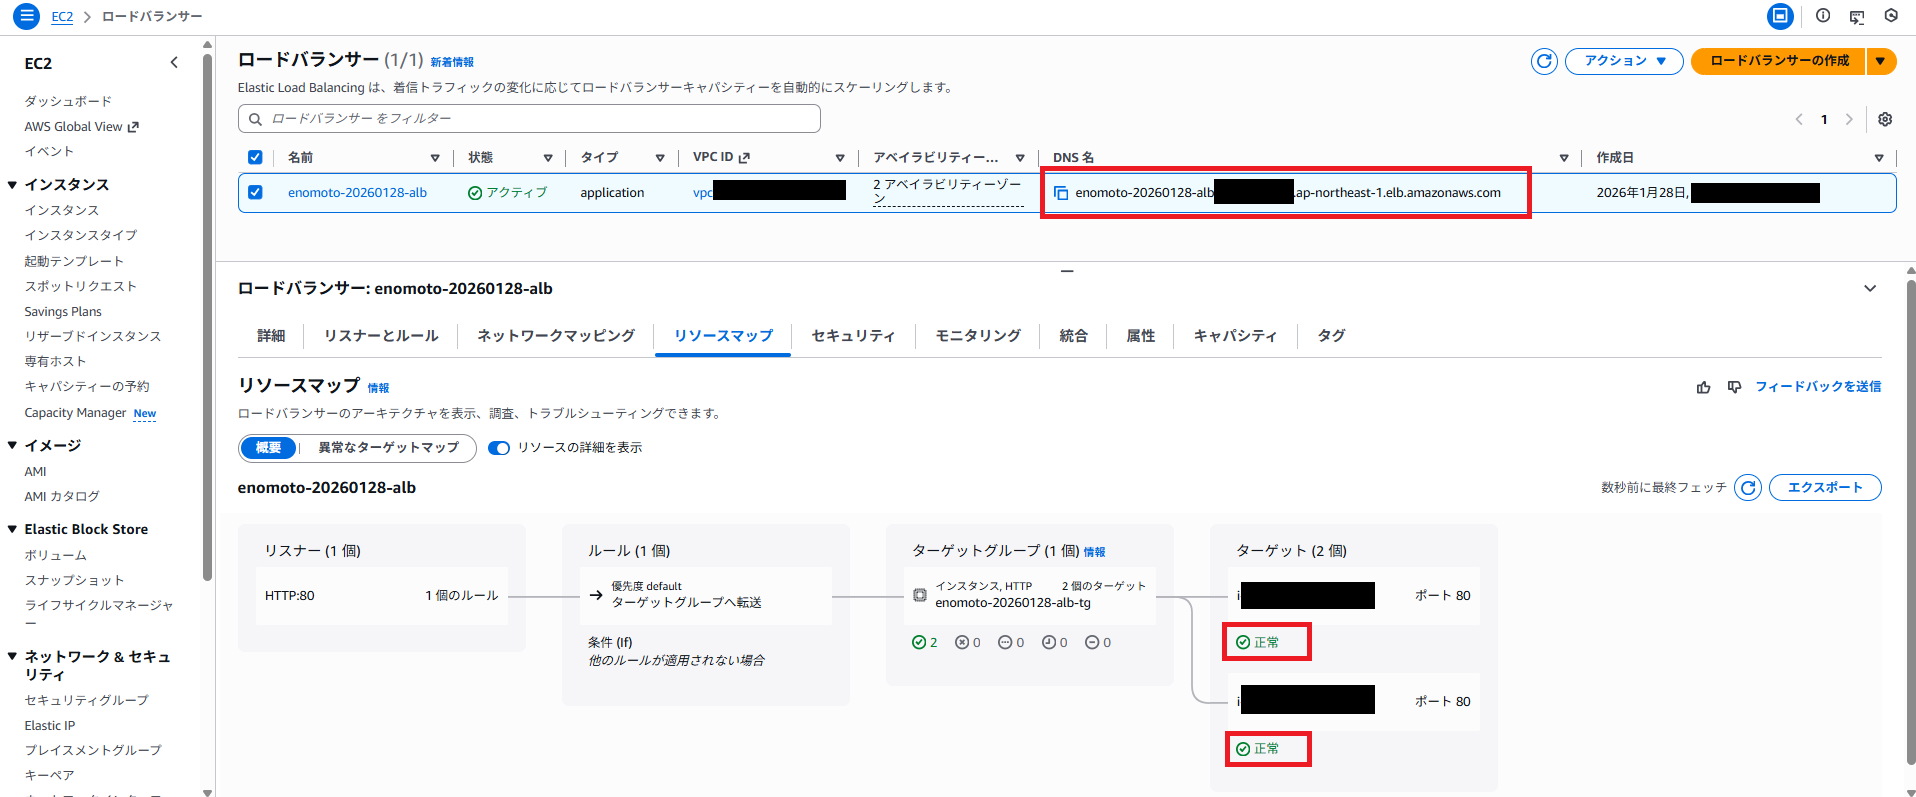Click thumbs up feedback icon
The height and width of the screenshot is (797, 1916).
point(1704,387)
